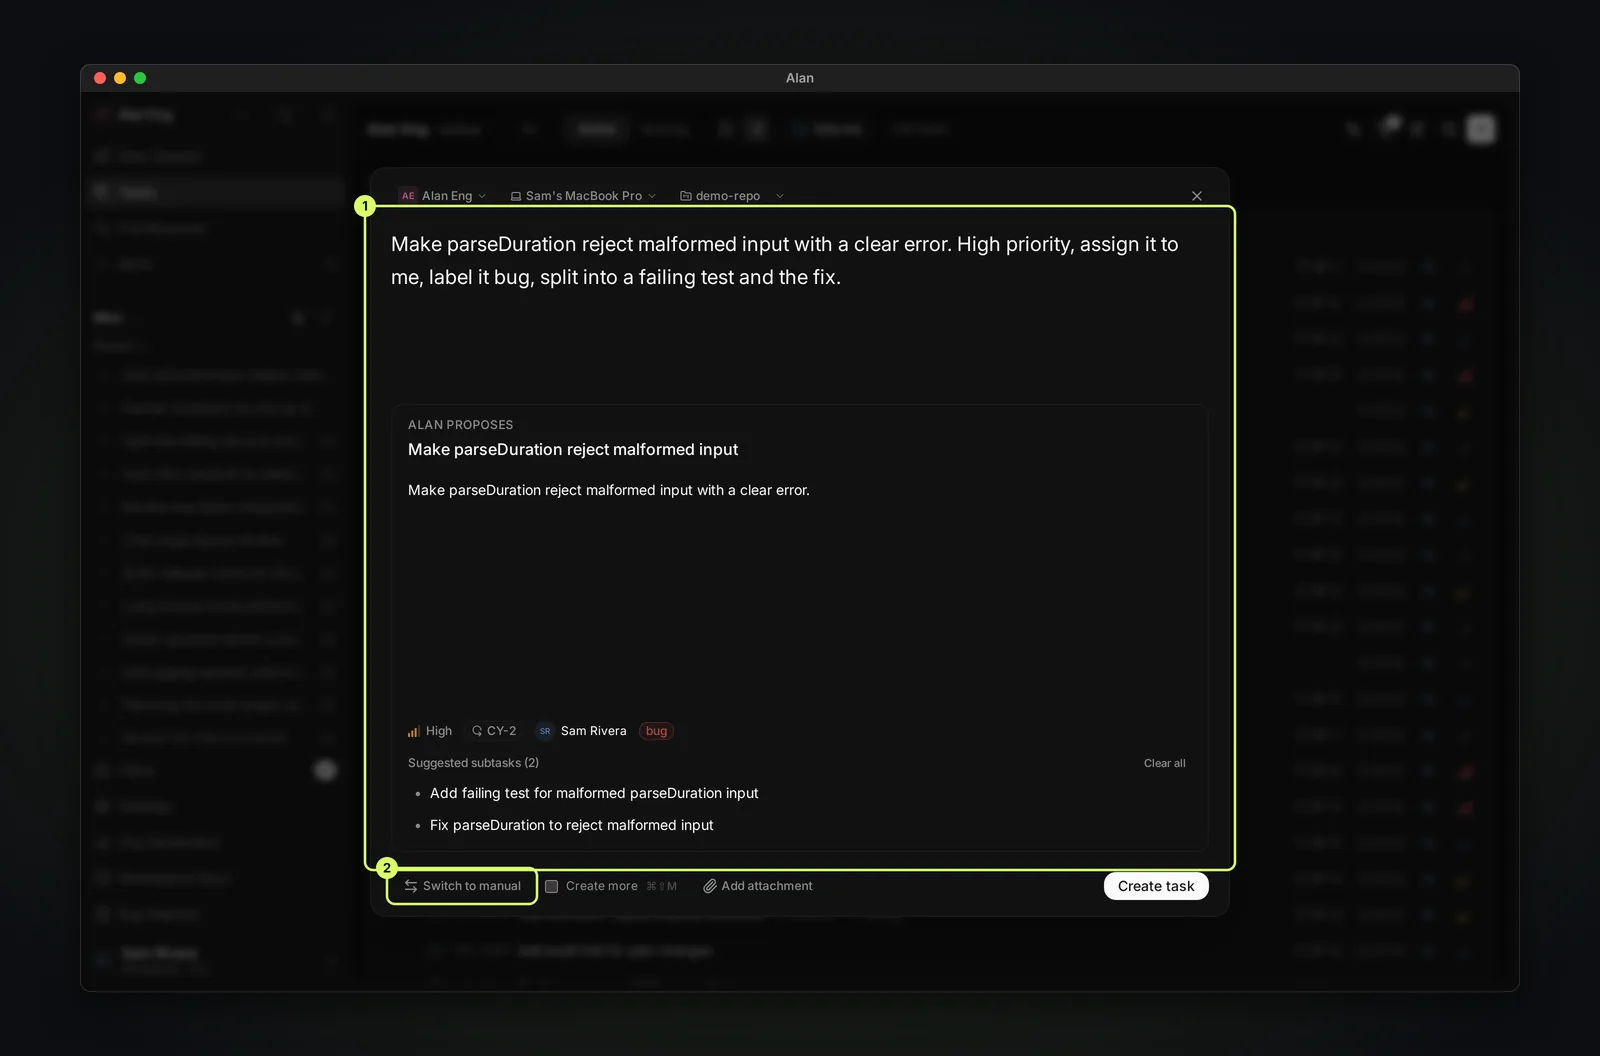Switch to manual task entry
Screen dimensions: 1600x1056
tap(463, 886)
